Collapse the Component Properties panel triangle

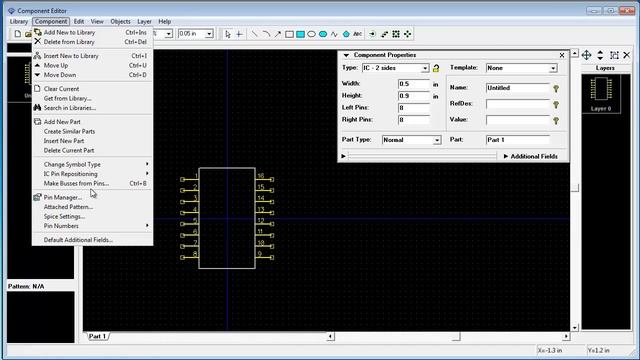click(346, 55)
